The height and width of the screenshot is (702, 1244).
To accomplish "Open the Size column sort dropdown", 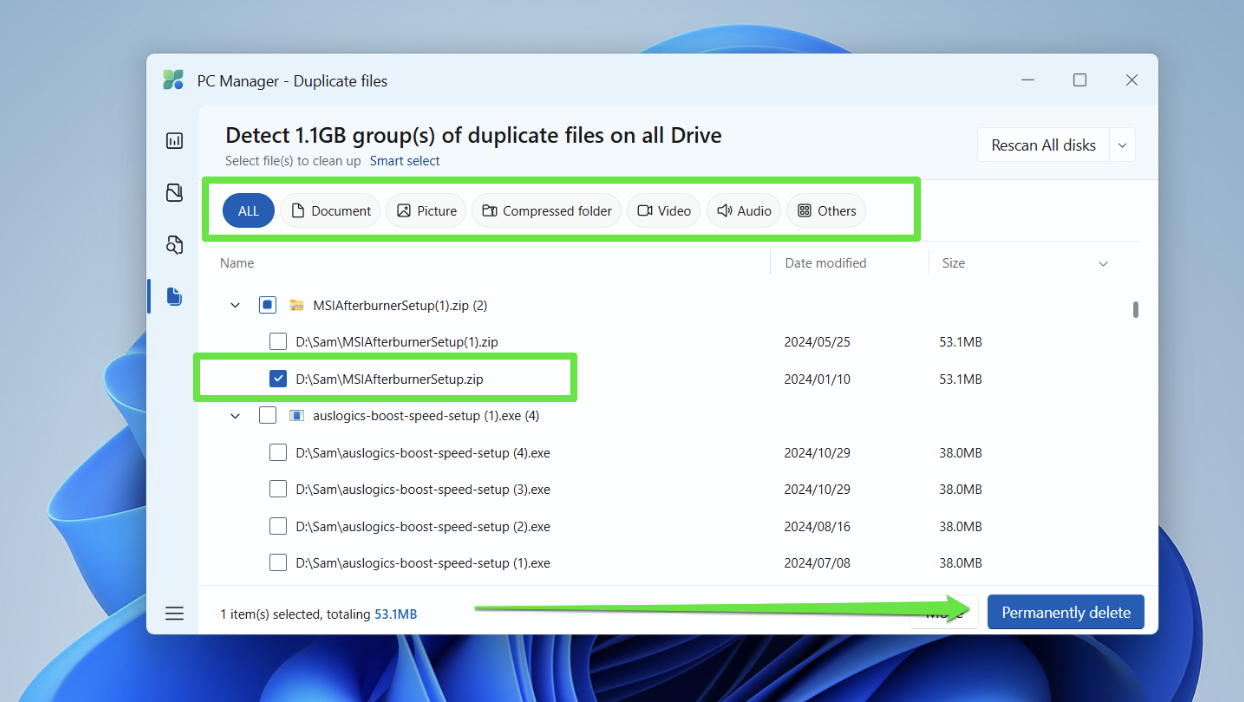I will coord(1103,262).
